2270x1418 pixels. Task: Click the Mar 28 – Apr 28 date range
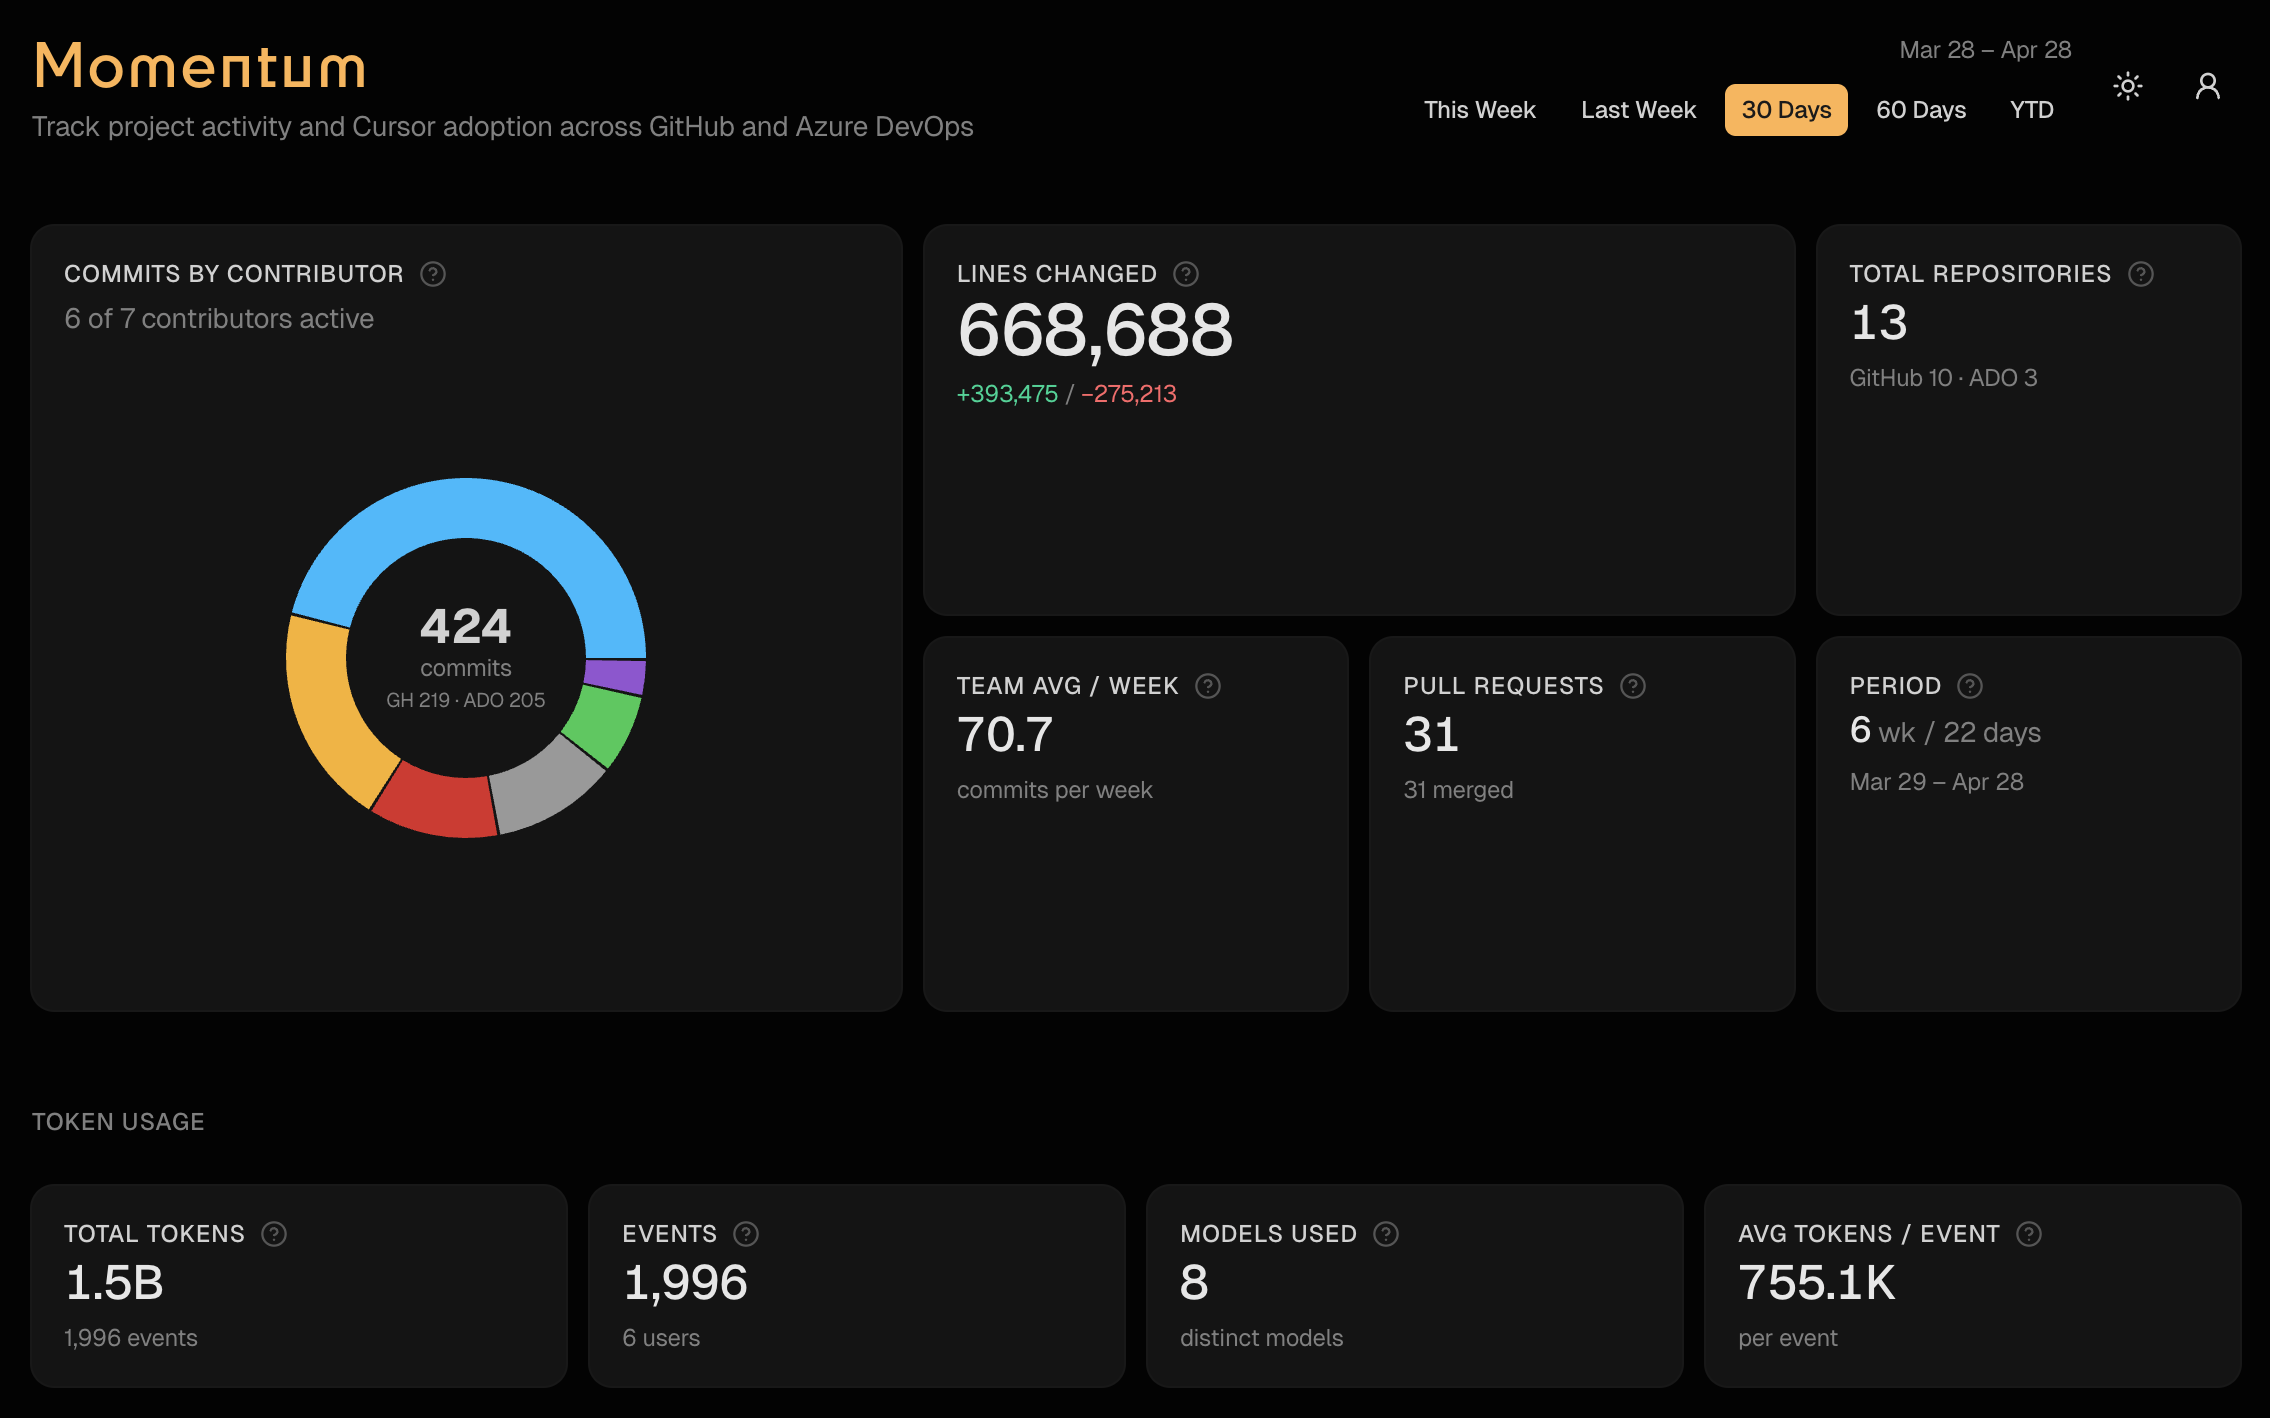tap(1984, 48)
